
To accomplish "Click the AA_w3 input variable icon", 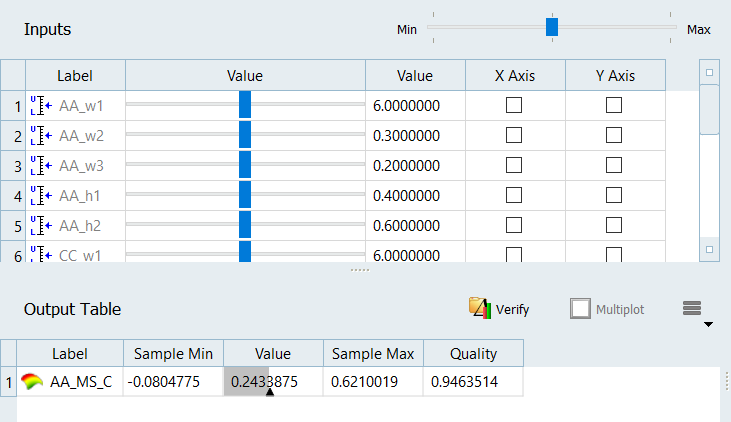I will (41, 166).
